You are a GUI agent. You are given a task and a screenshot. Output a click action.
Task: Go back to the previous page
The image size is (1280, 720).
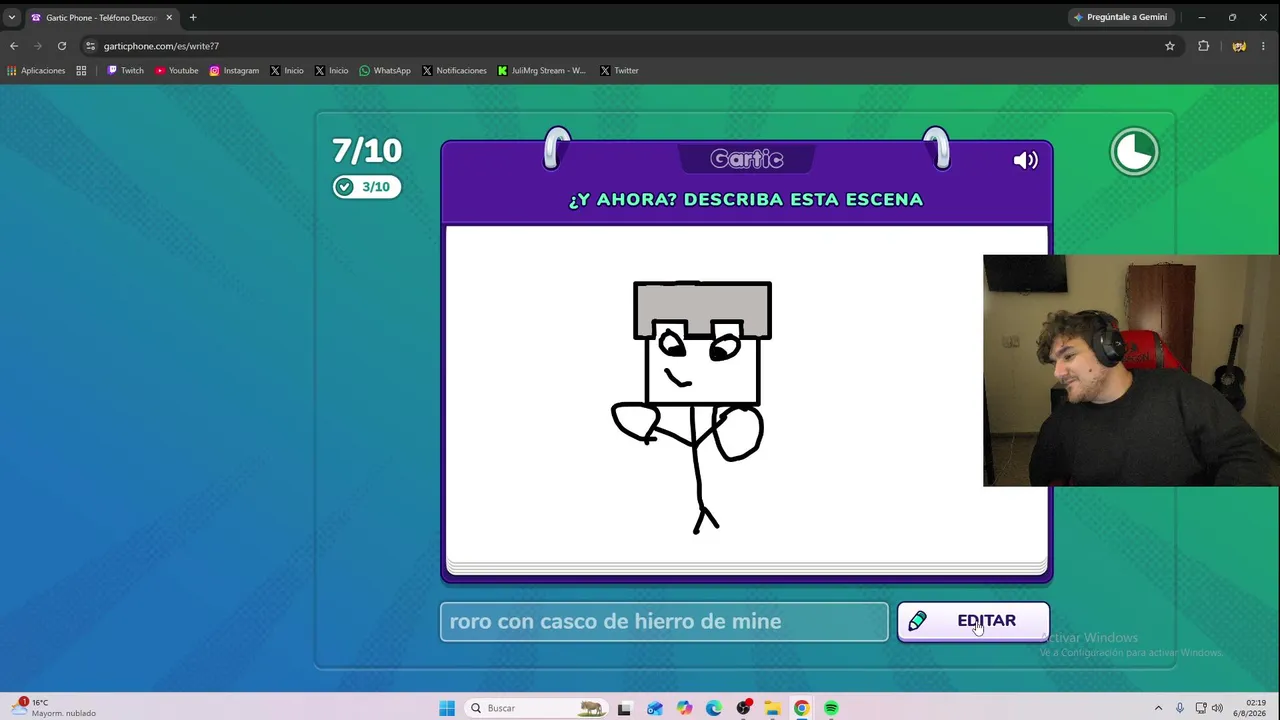[14, 46]
